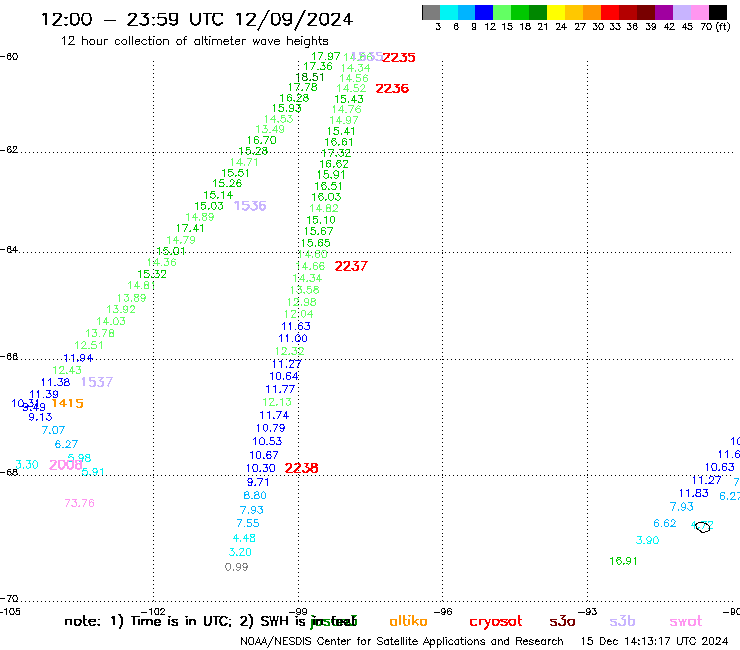Click the 17.41 wave height reading
The width and height of the screenshot is (740, 650).
[190, 228]
